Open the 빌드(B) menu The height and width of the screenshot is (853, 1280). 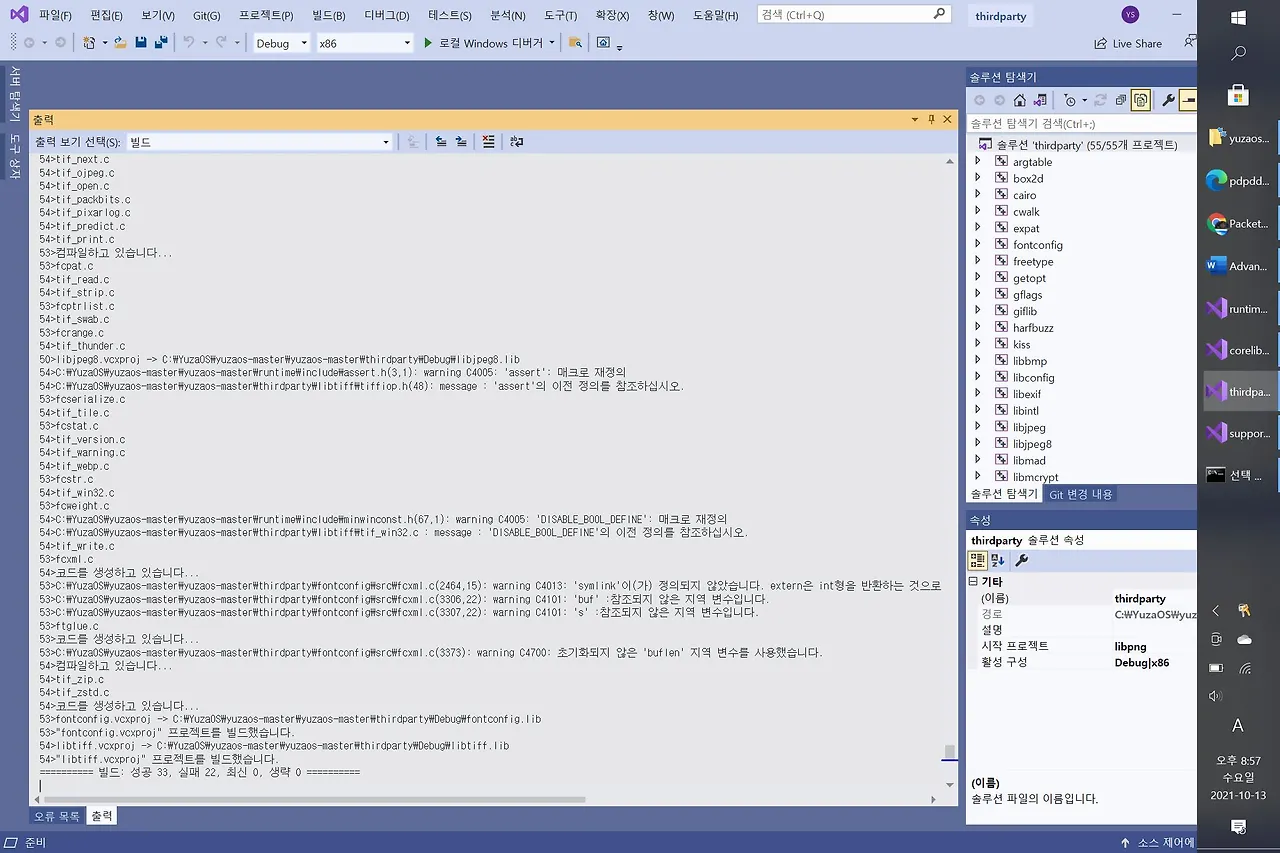pos(329,15)
